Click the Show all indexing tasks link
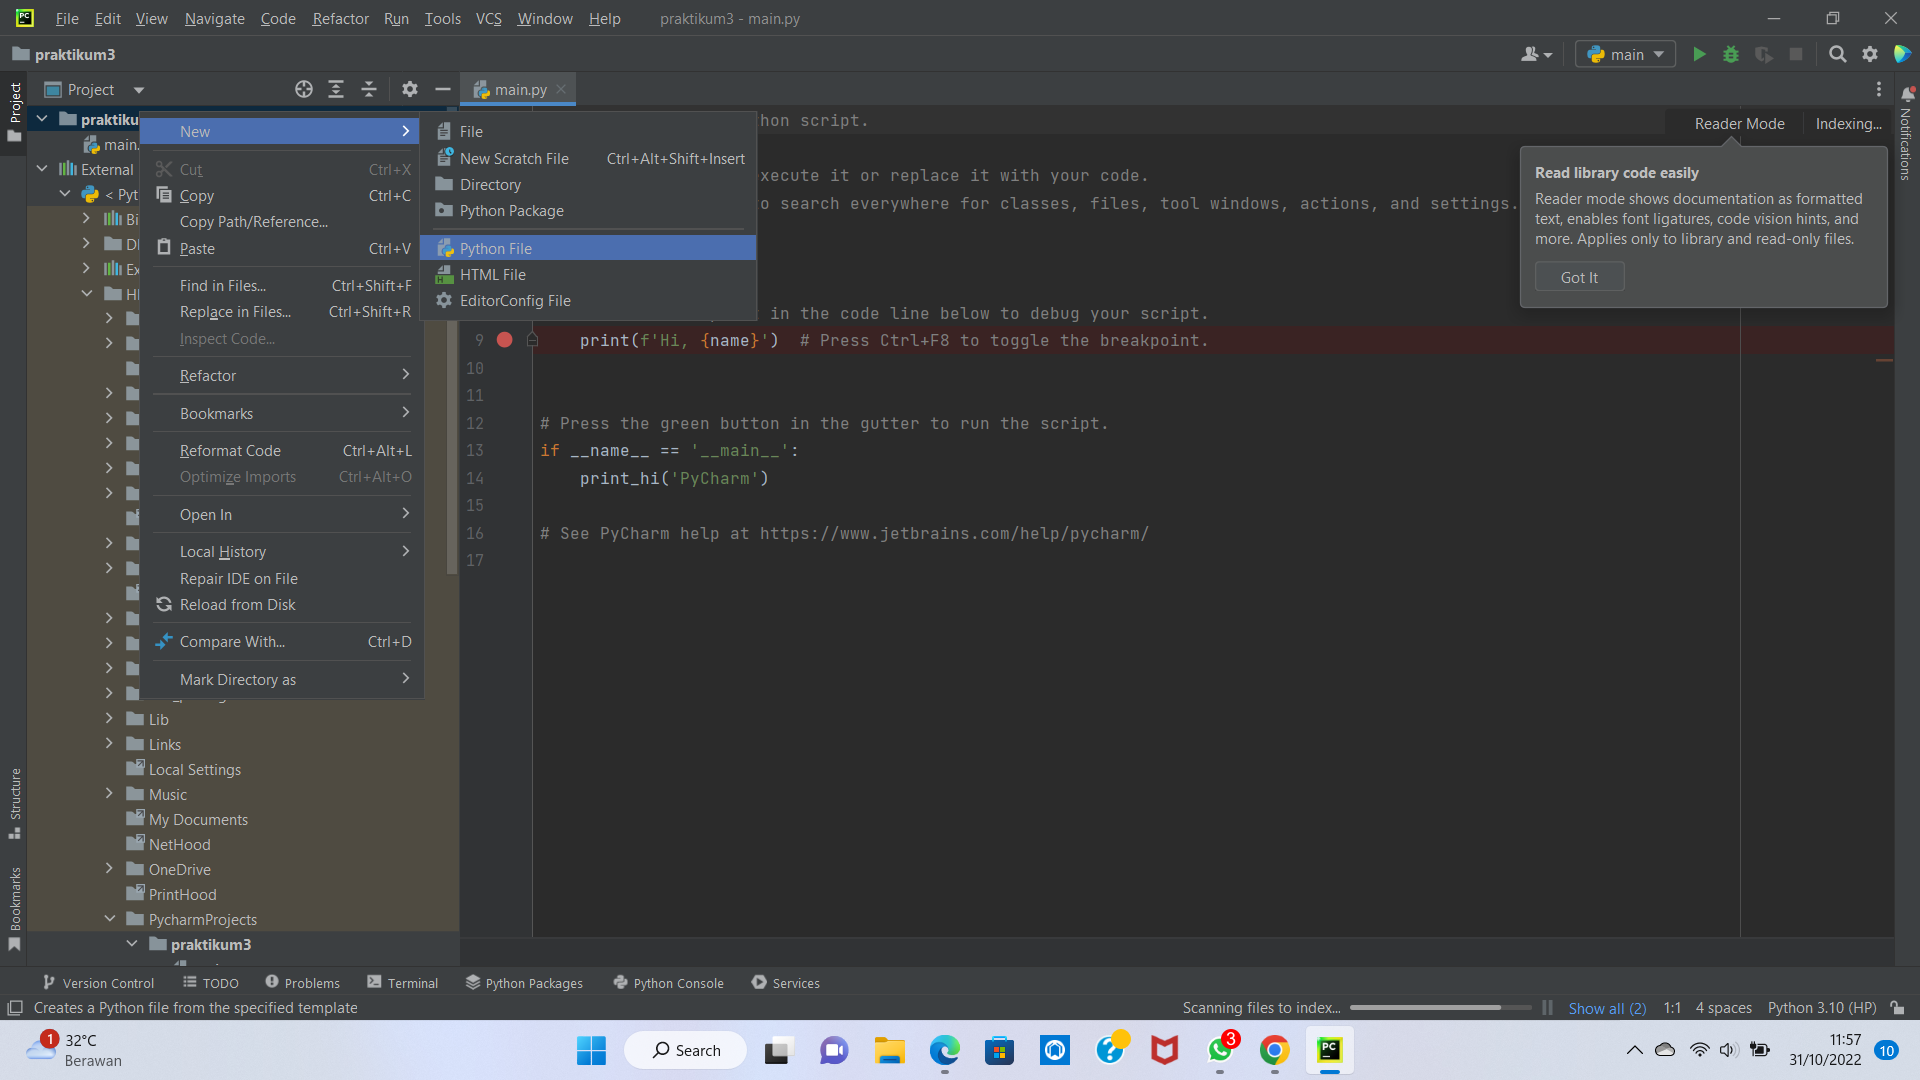Viewport: 1920px width, 1080px height. [x=1607, y=1008]
